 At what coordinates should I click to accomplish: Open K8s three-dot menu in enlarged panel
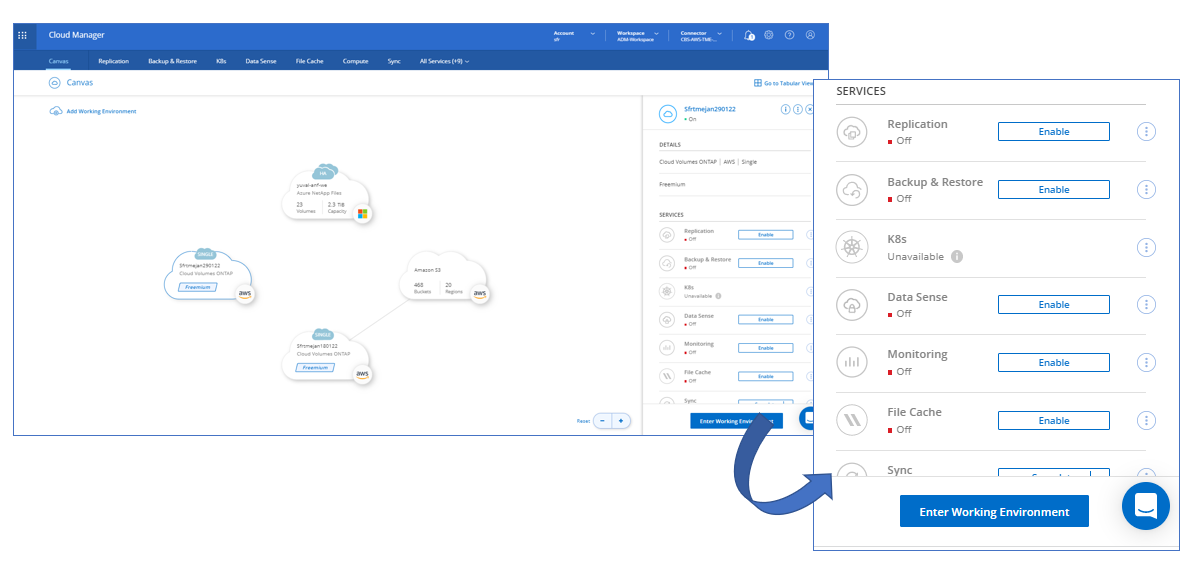[x=1147, y=247]
